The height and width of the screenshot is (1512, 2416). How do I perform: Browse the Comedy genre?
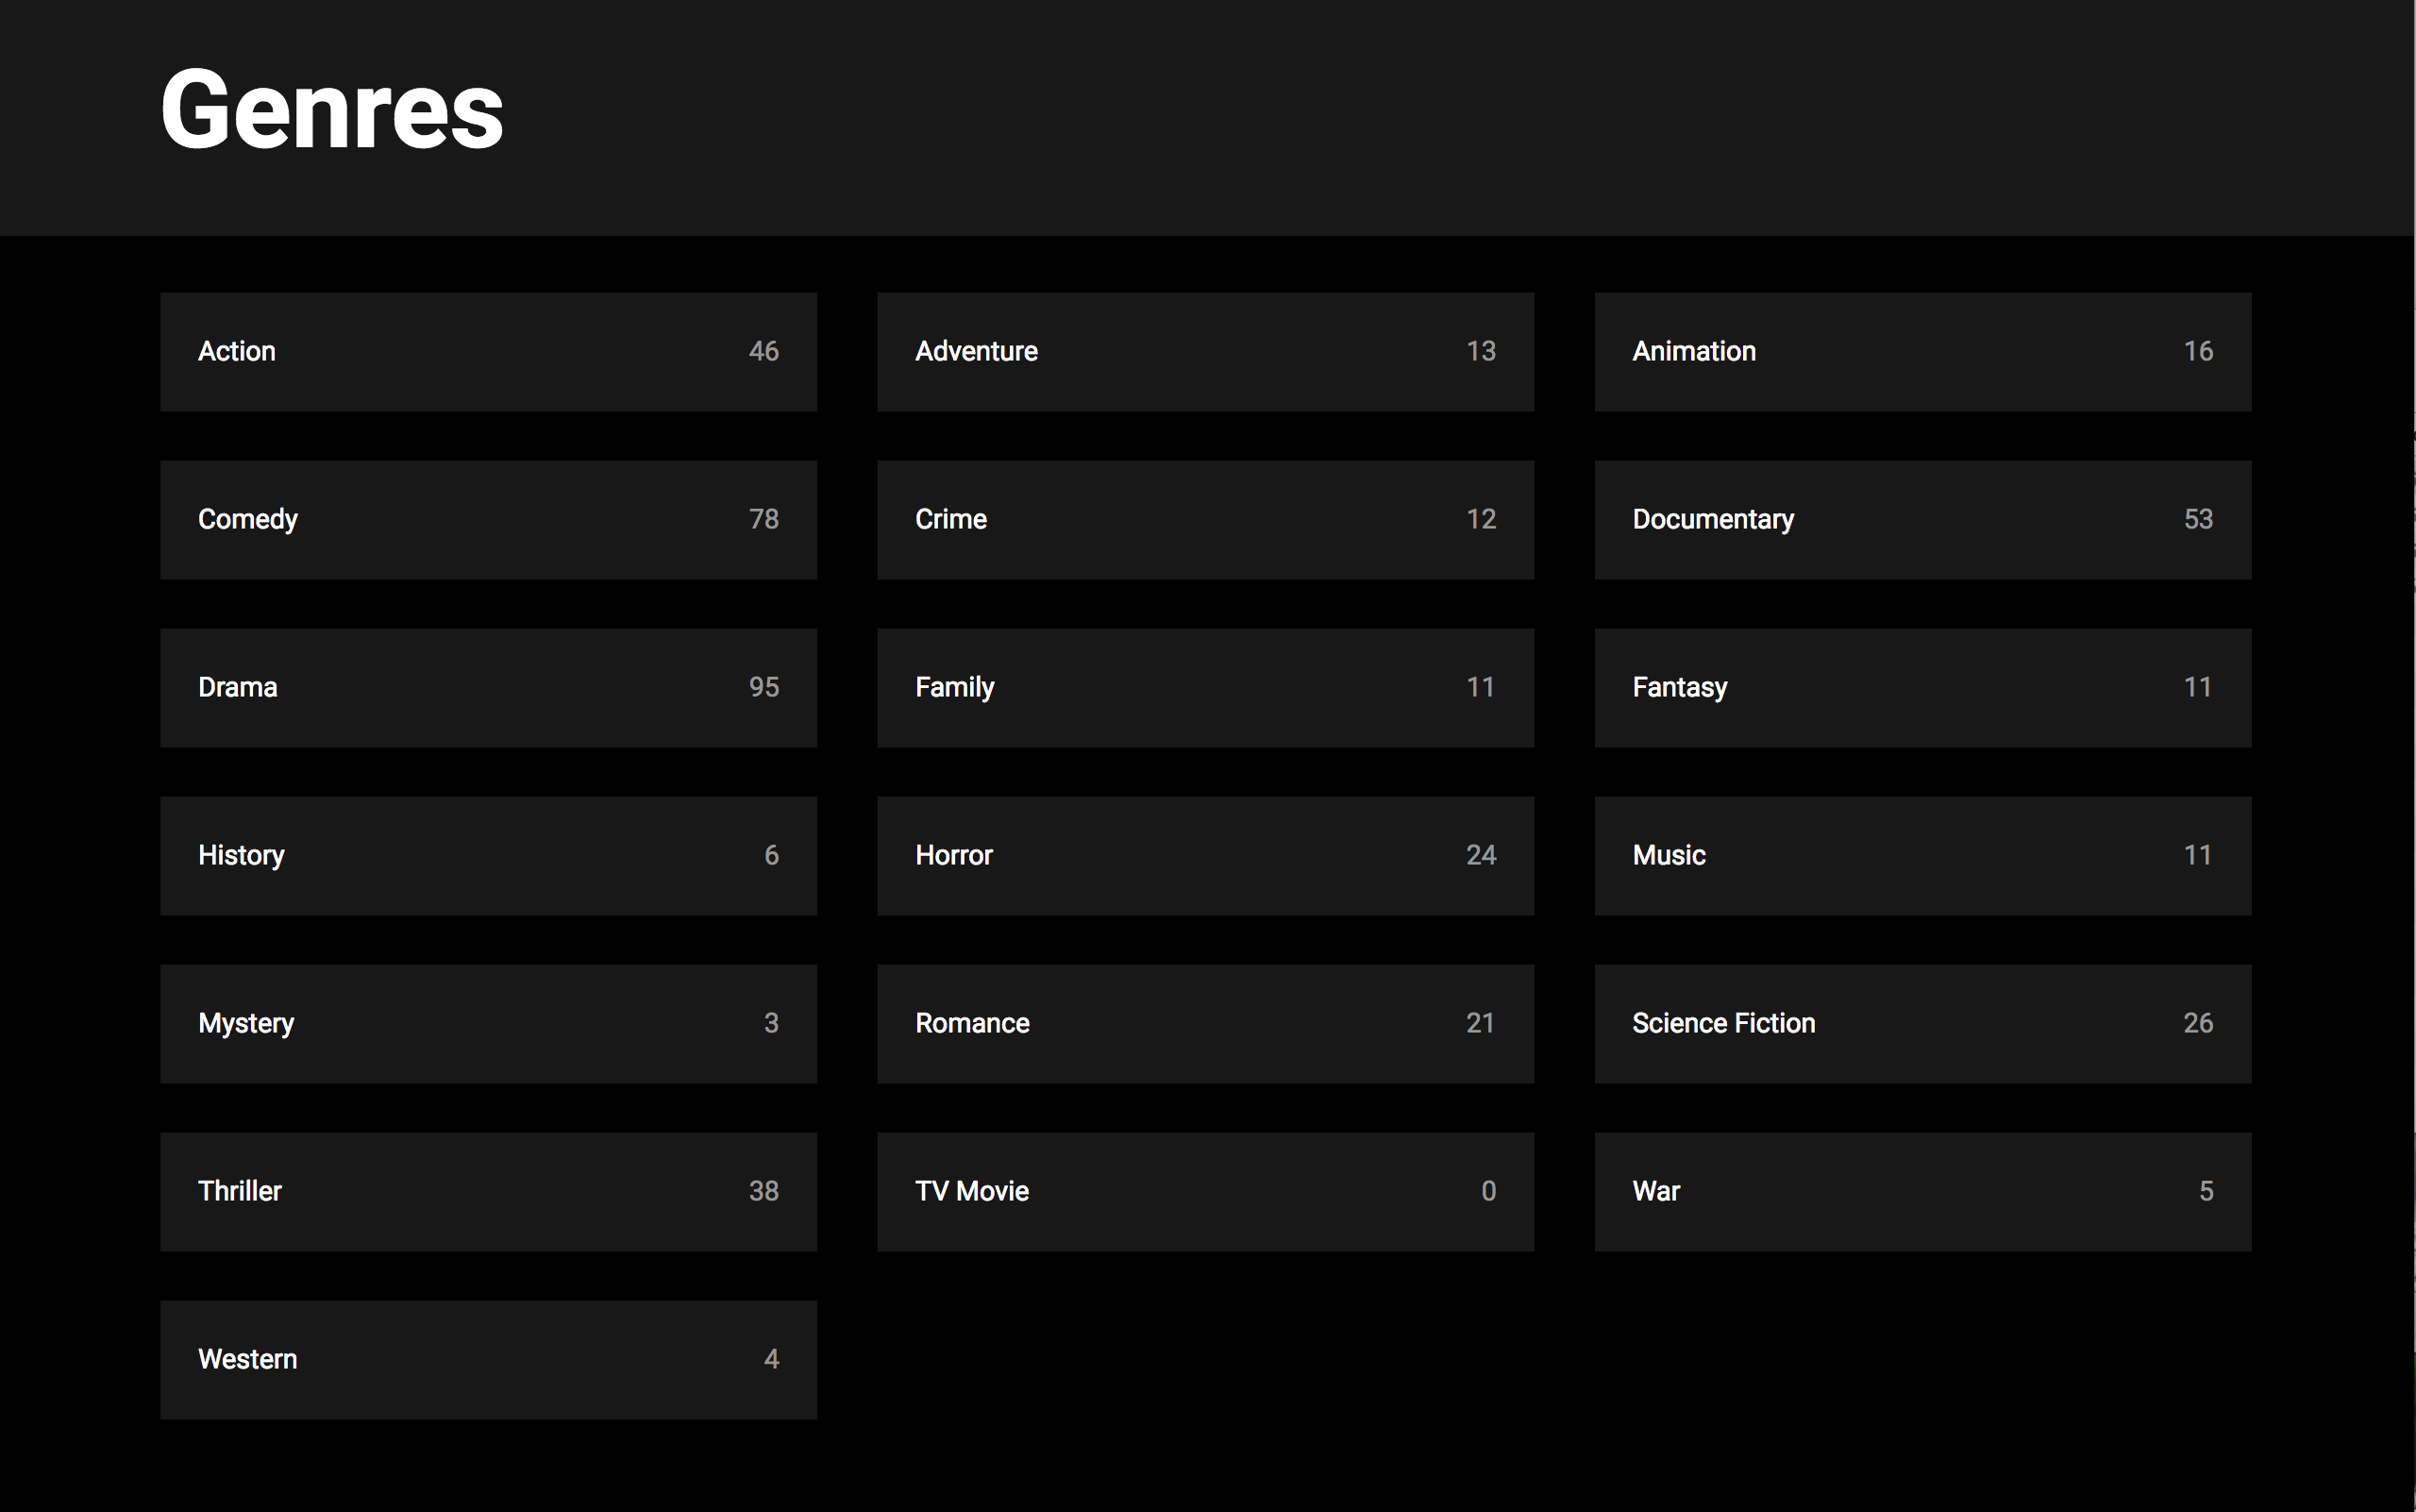tap(488, 520)
